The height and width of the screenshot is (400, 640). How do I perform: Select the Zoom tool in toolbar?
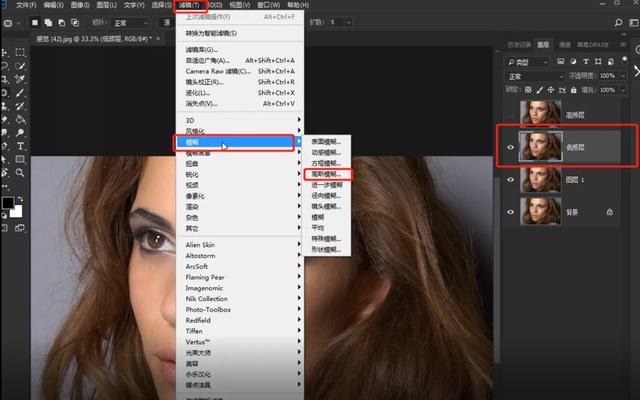click(20, 173)
